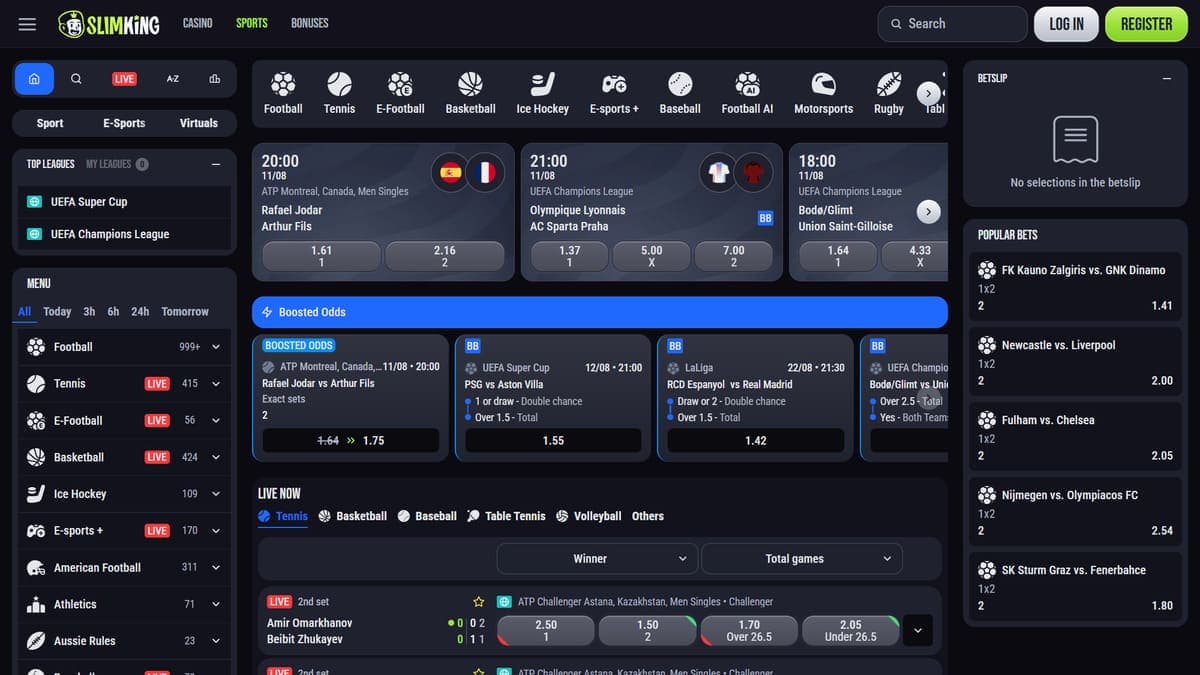
Task: Select Baseball in top sports carousel
Action: (680, 93)
